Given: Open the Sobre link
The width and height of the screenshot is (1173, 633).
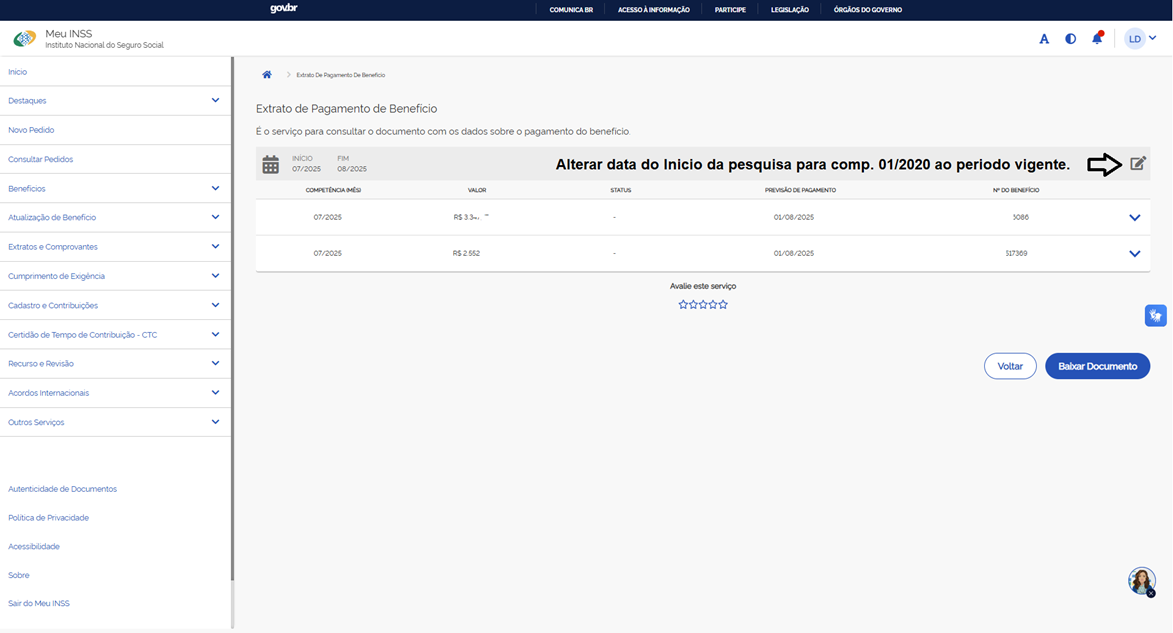Looking at the screenshot, I should [19, 575].
